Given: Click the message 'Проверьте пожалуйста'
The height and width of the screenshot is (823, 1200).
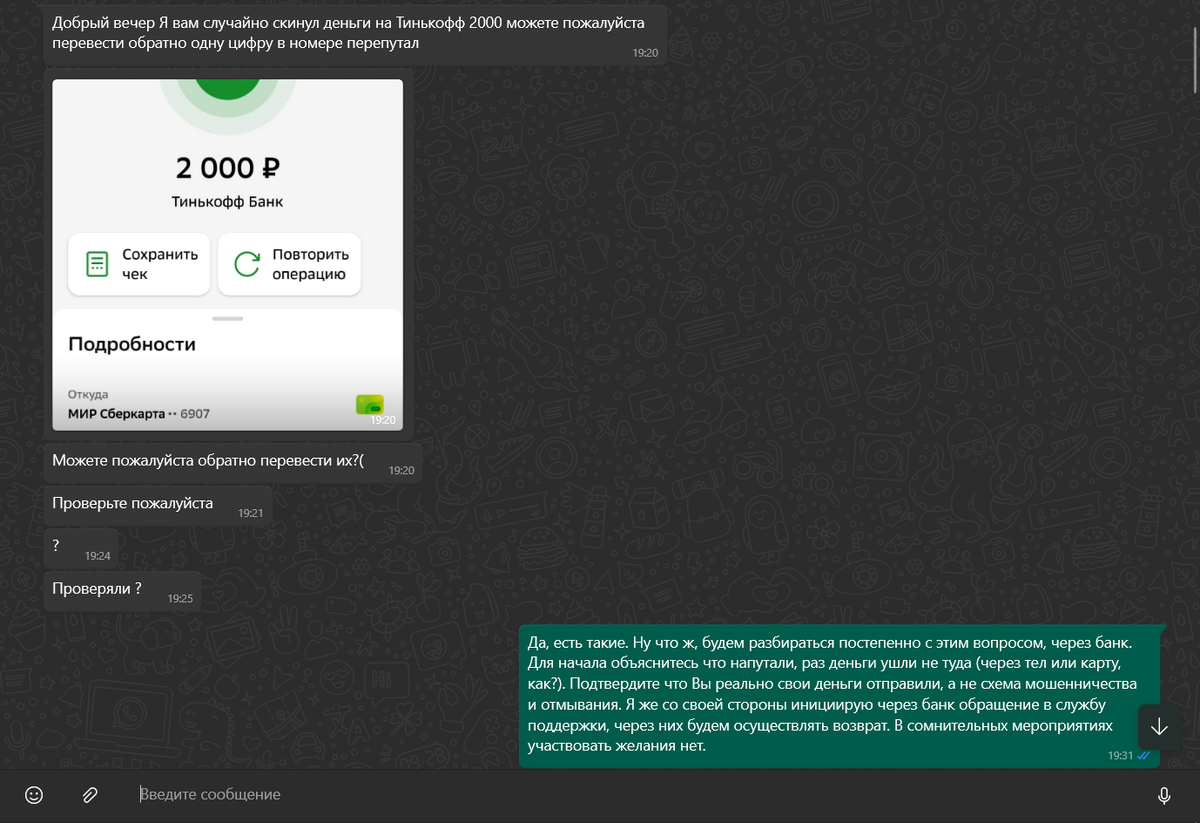Looking at the screenshot, I should [x=157, y=506].
